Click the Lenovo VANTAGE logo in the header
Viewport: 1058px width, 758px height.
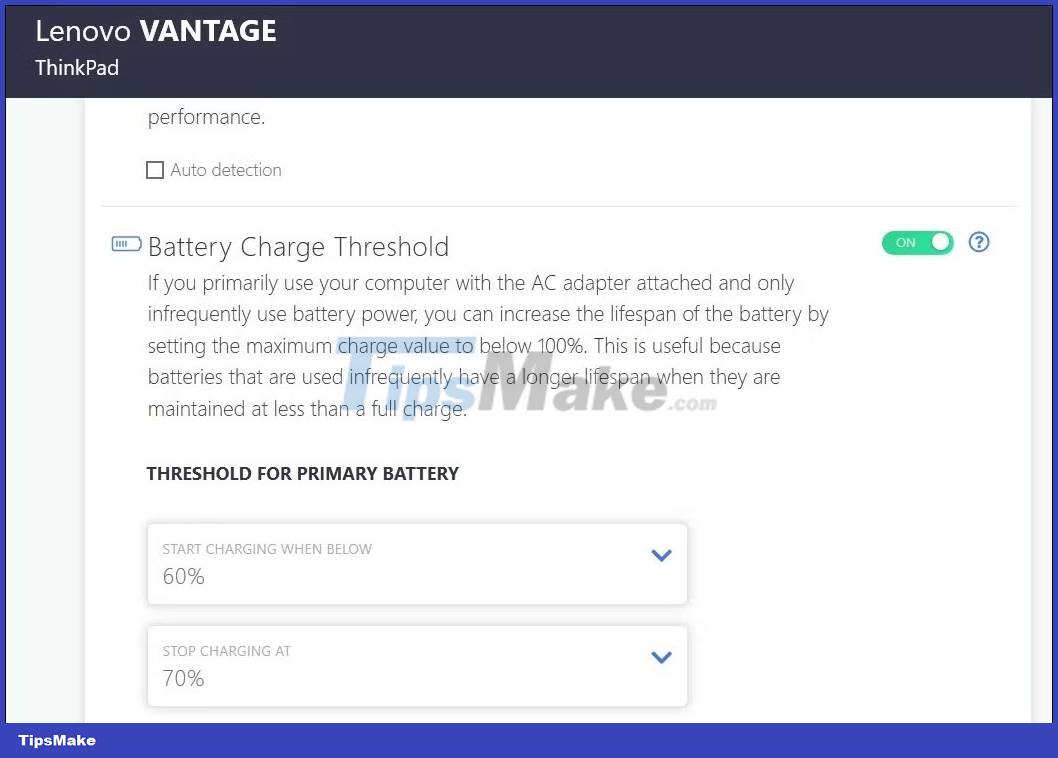click(x=156, y=31)
